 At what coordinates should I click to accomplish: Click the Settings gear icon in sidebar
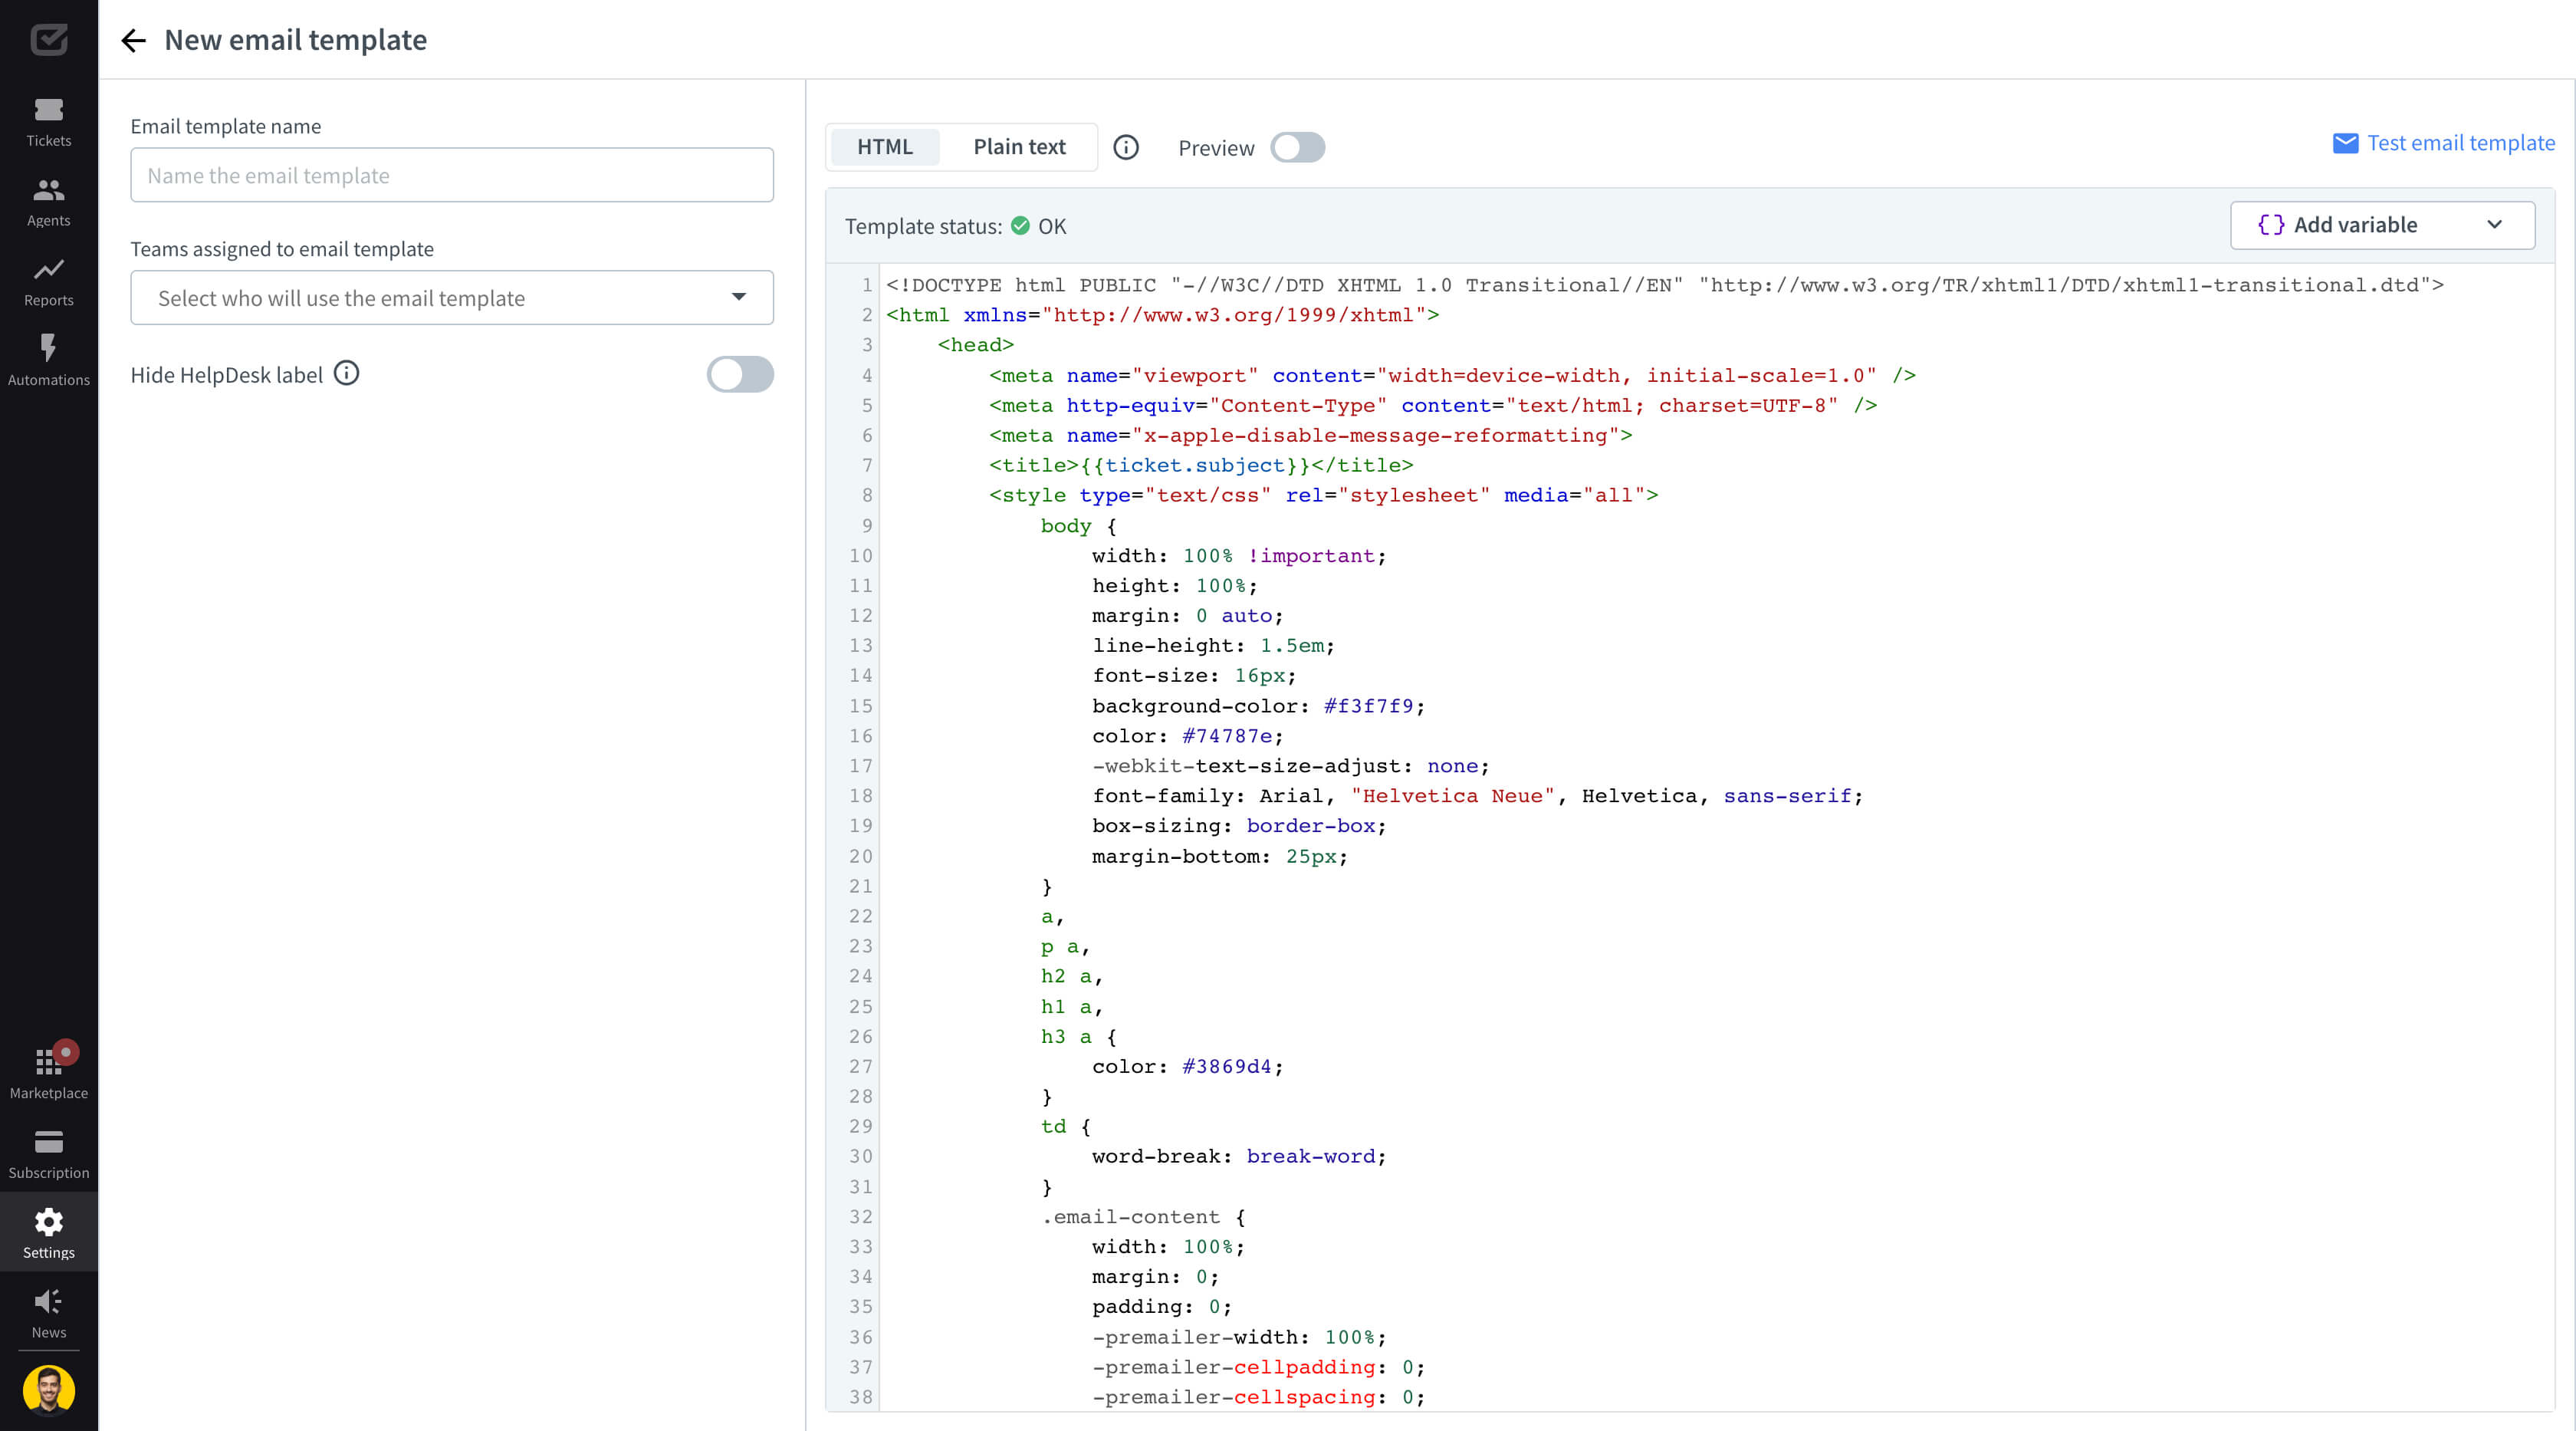pyautogui.click(x=48, y=1222)
